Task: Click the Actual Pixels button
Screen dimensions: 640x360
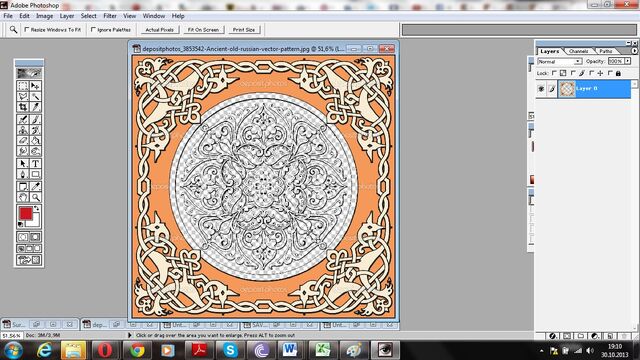Action: coord(160,30)
